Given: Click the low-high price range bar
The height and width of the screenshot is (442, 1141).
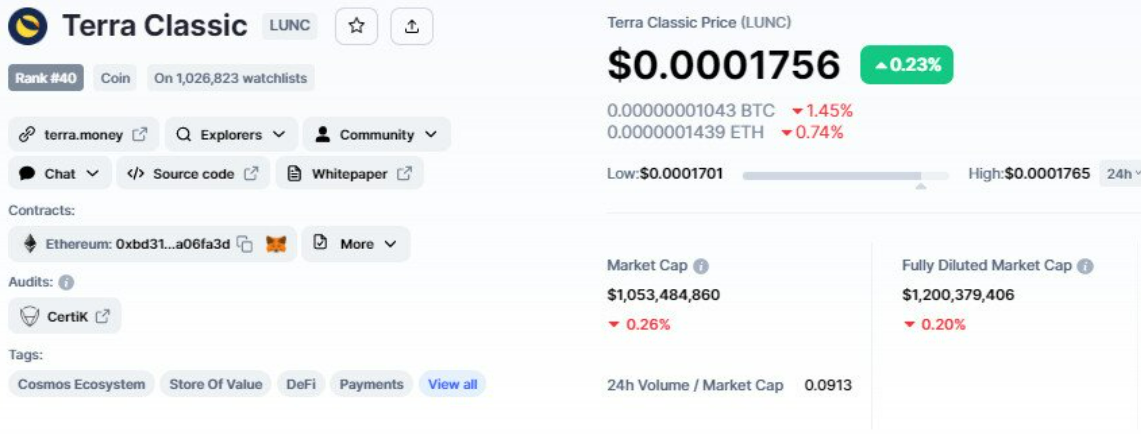Looking at the screenshot, I should click(846, 175).
